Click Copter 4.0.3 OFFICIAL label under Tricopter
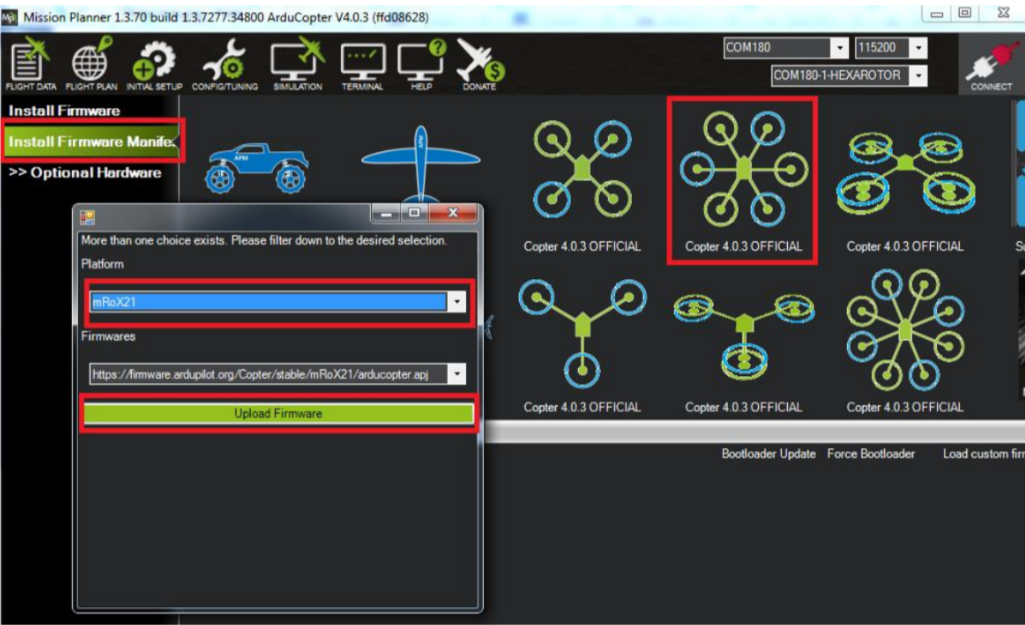Image resolution: width=1025 pixels, height=625 pixels. pos(582,407)
